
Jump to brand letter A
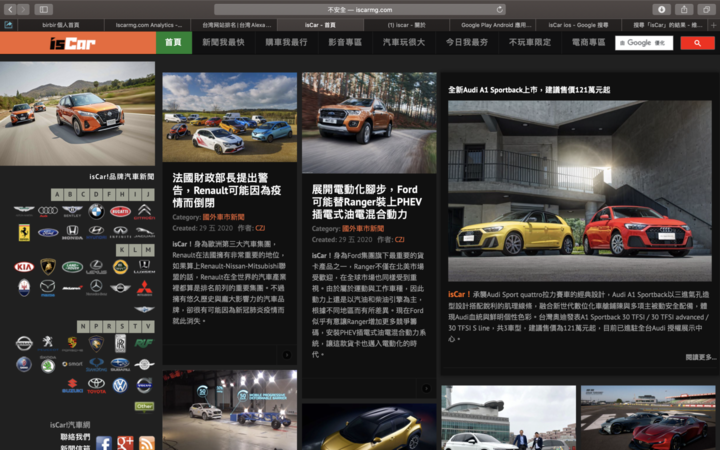(57, 194)
